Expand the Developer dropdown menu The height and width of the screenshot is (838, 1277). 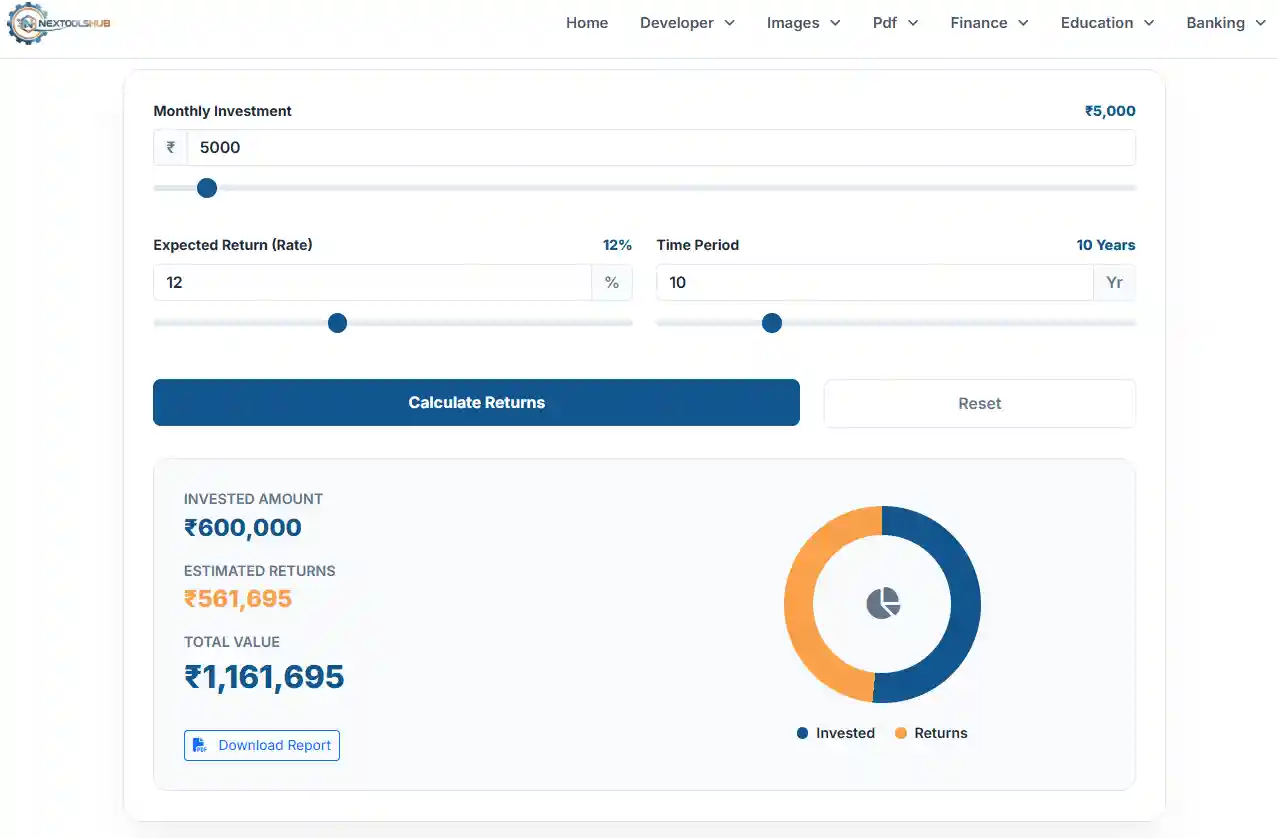coord(687,23)
